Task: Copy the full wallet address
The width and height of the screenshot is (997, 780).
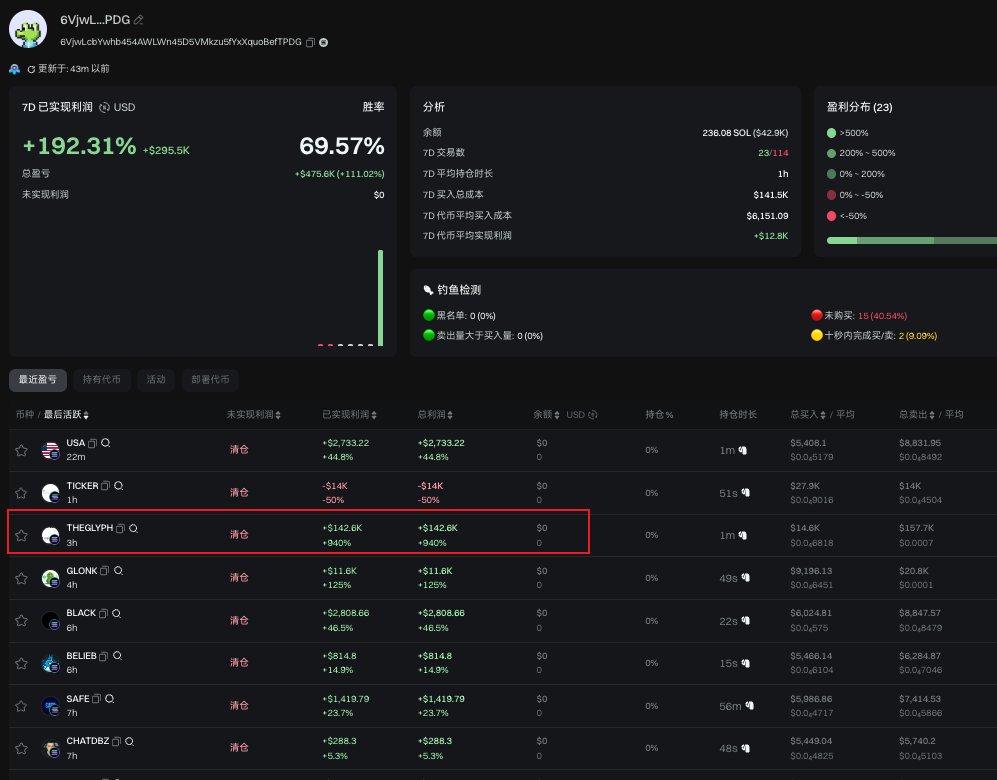Action: tap(310, 43)
